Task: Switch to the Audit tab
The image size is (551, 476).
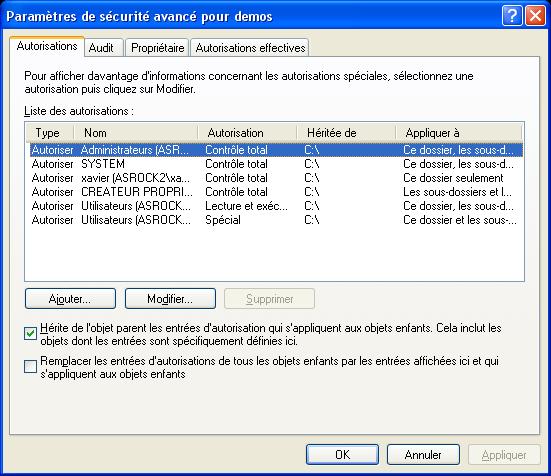Action: 103,48
